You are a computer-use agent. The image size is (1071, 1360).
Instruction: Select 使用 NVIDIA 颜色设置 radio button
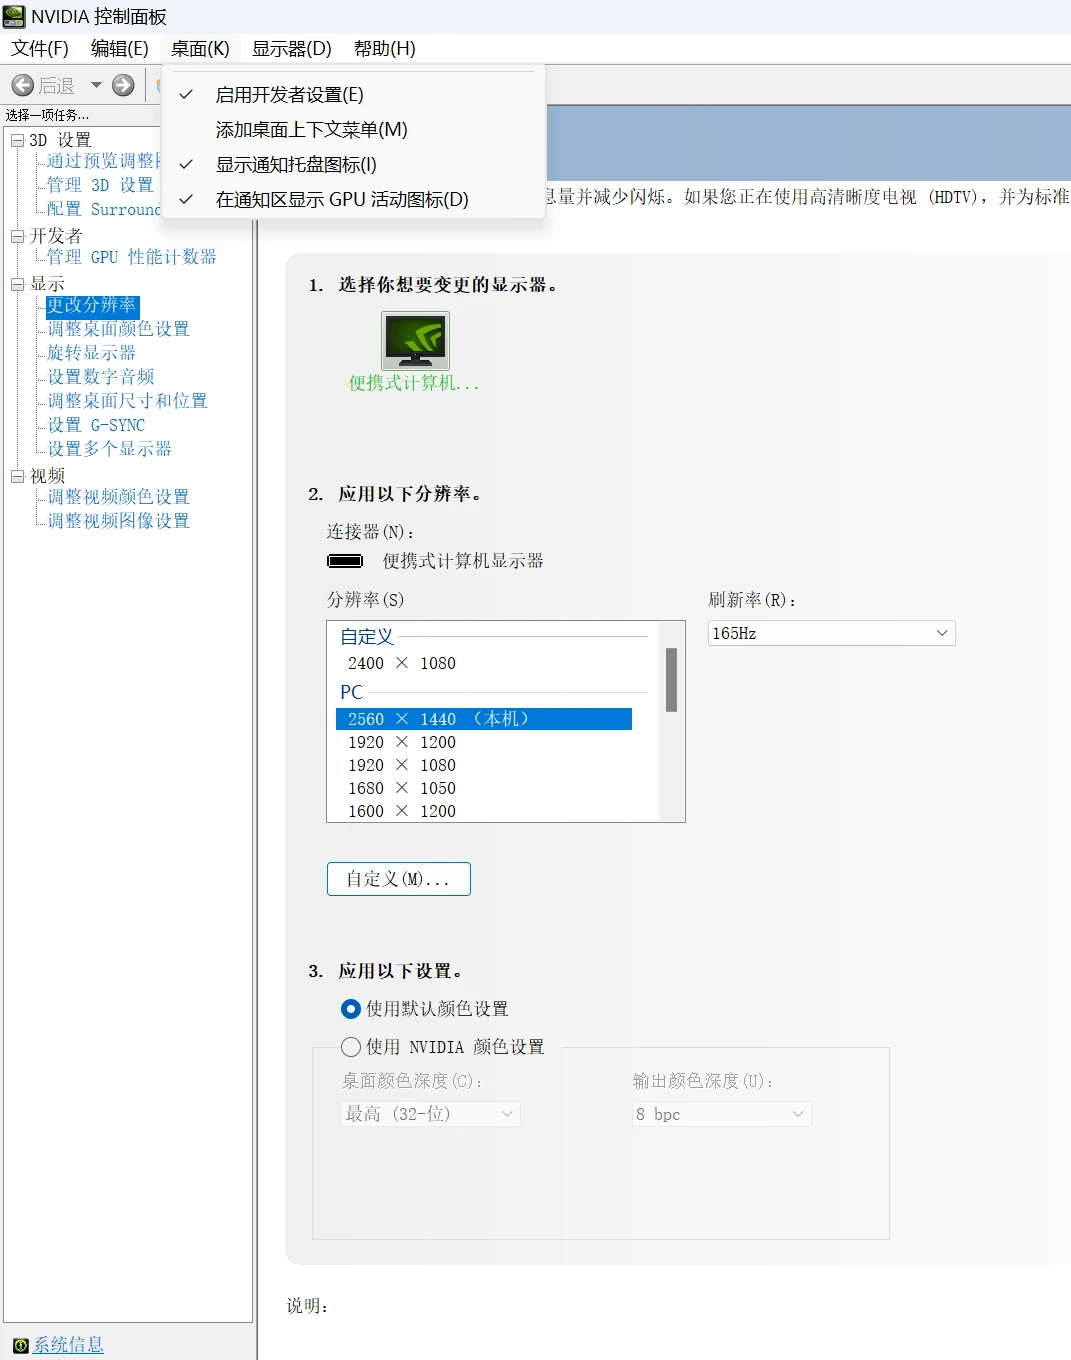click(x=351, y=1047)
